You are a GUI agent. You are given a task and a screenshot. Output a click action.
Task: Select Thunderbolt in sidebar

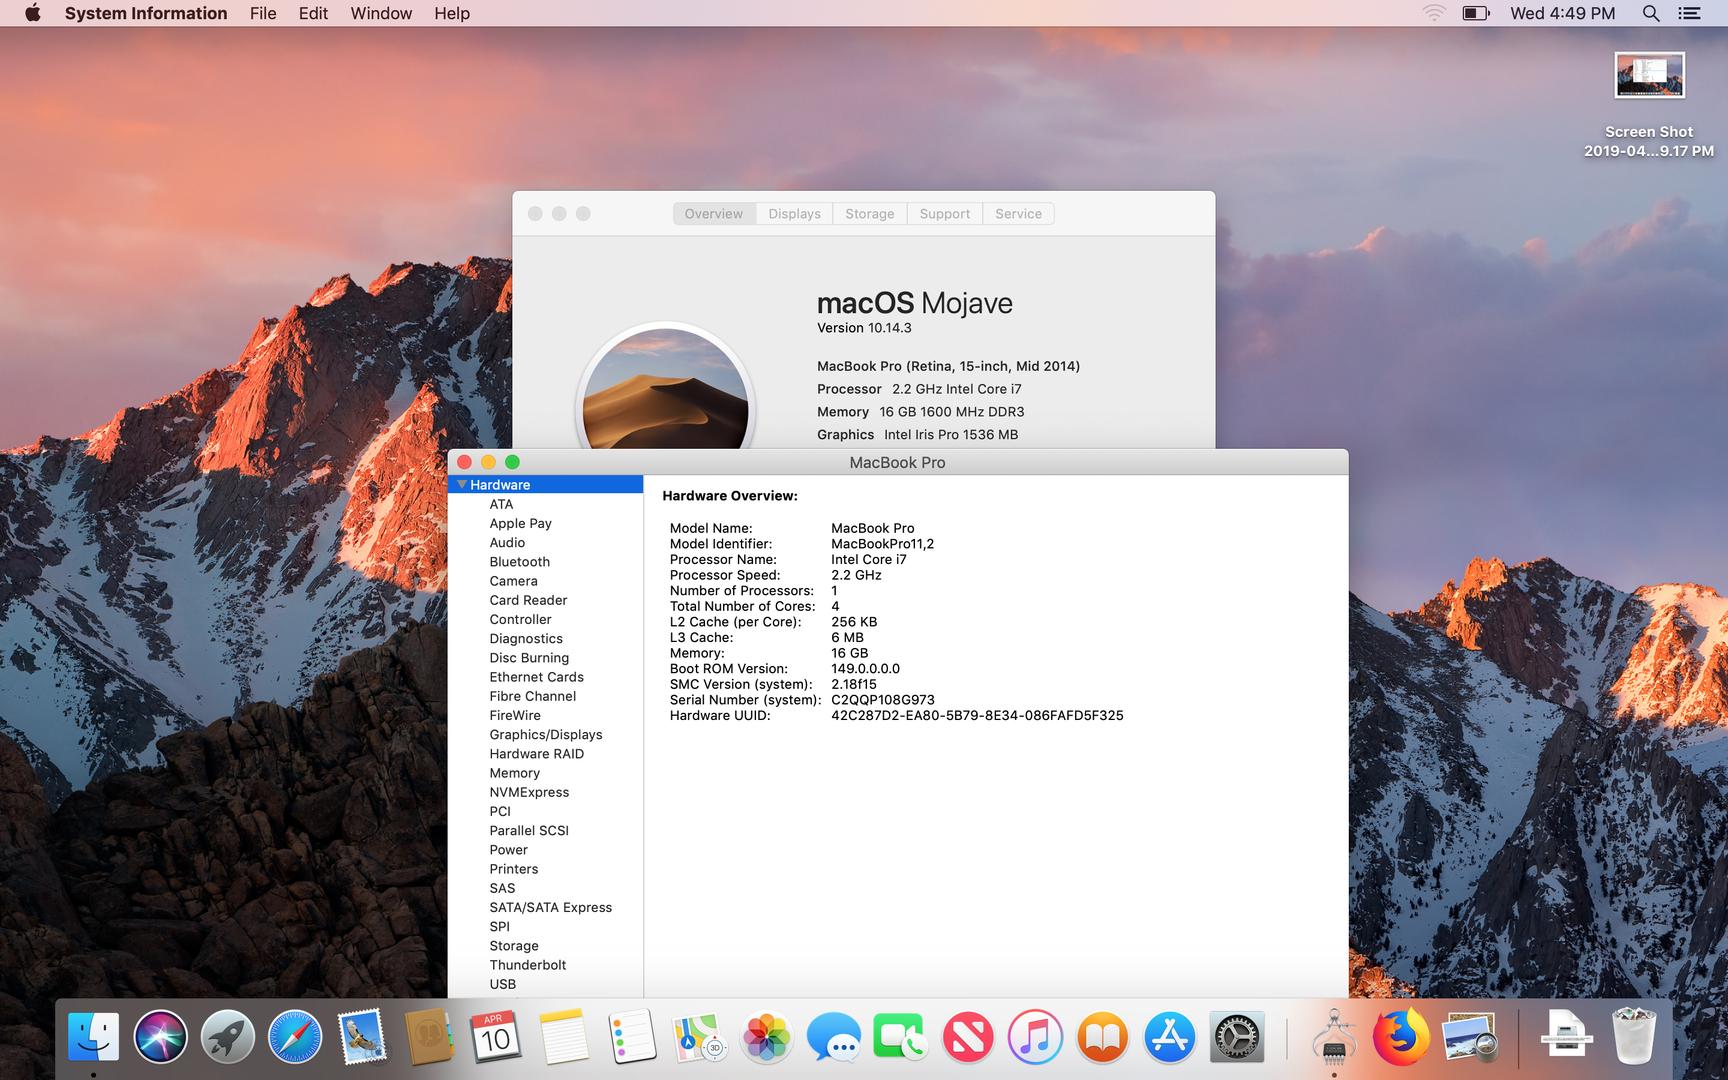coord(527,965)
